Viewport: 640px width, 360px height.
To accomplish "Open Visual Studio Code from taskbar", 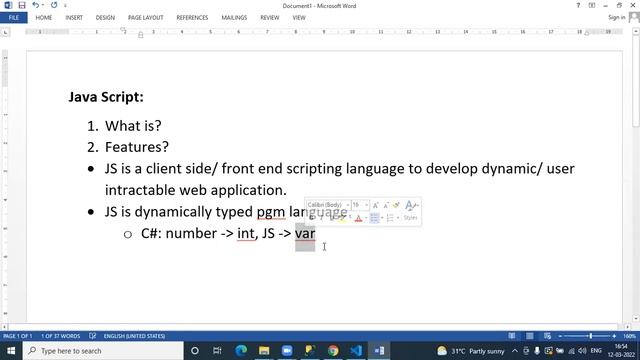I will 356,351.
